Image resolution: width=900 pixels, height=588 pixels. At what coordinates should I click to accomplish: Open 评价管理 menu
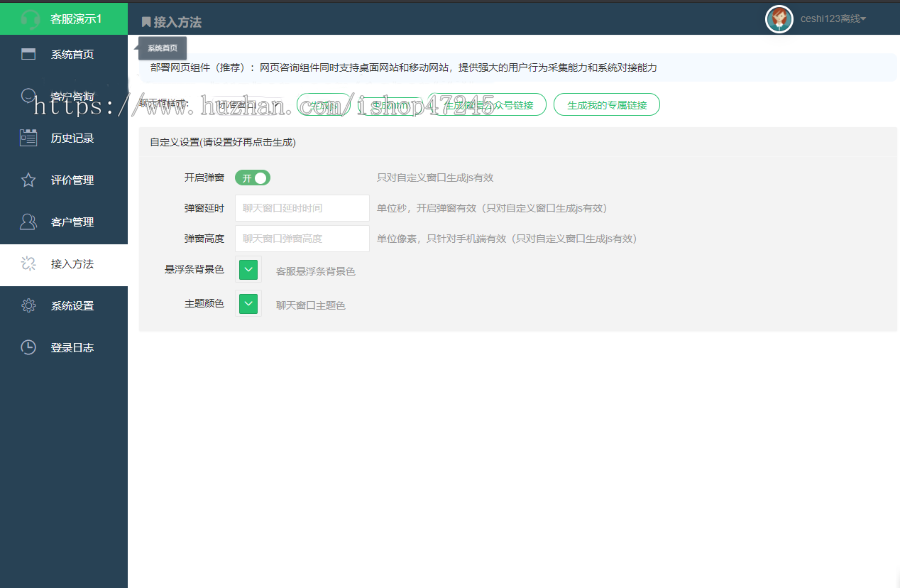(x=64, y=180)
